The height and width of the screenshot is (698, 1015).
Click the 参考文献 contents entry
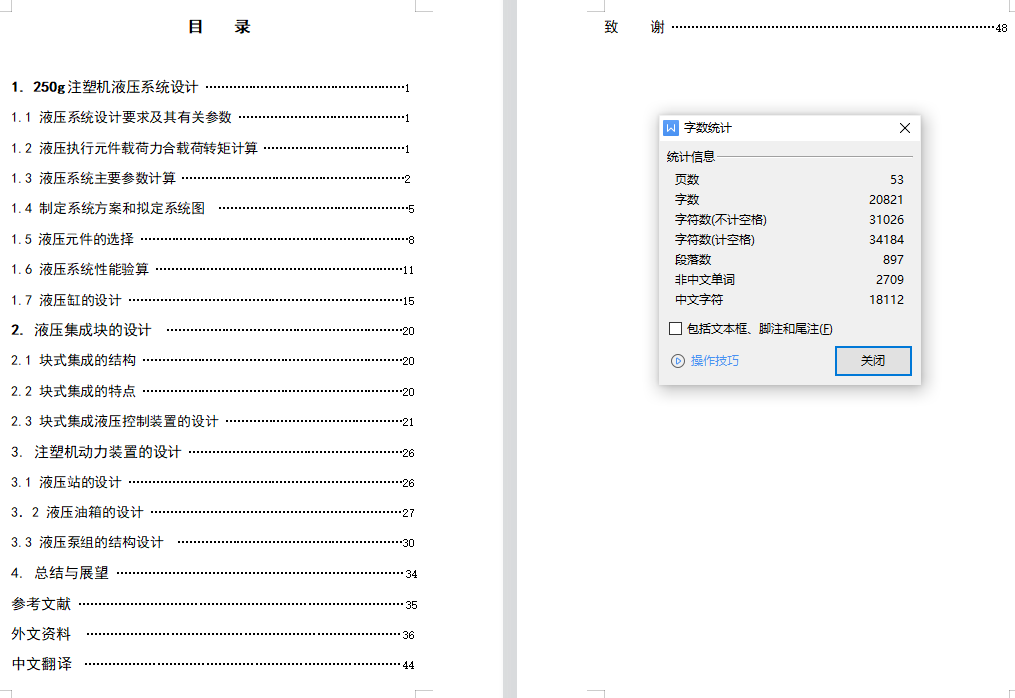coord(41,604)
